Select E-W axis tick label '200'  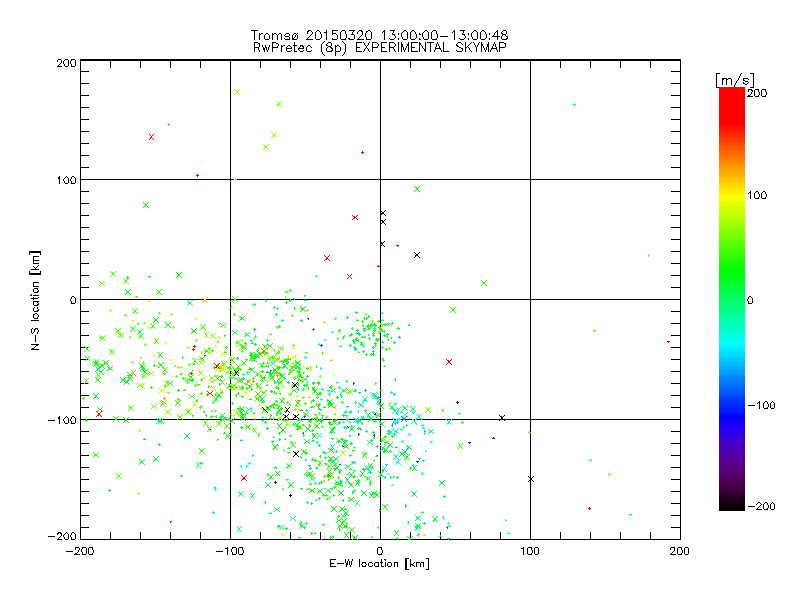click(680, 551)
